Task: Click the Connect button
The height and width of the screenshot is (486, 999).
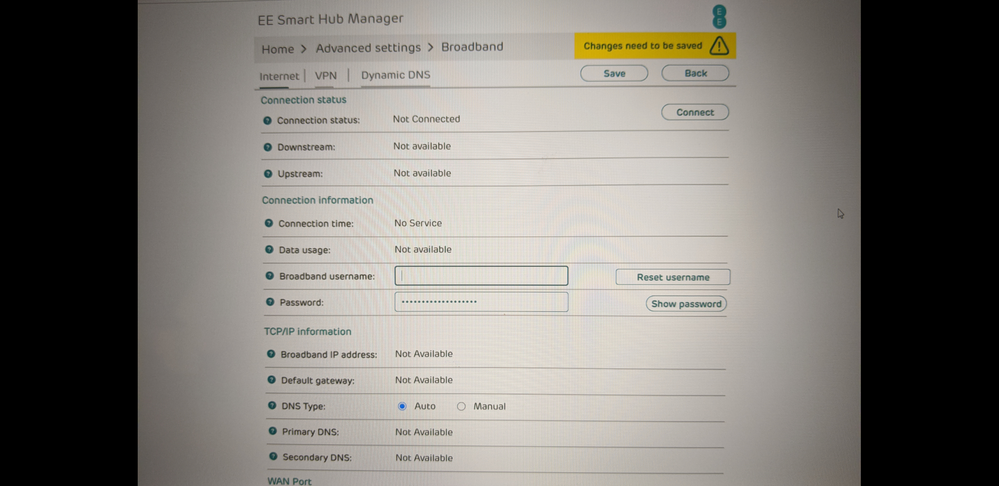Action: (x=695, y=112)
